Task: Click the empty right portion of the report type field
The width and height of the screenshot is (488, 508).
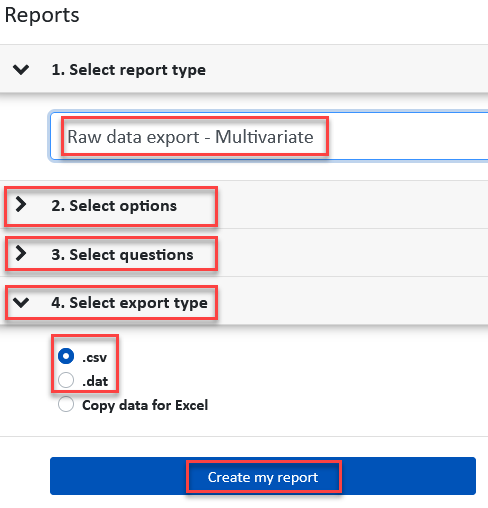Action: [x=407, y=137]
